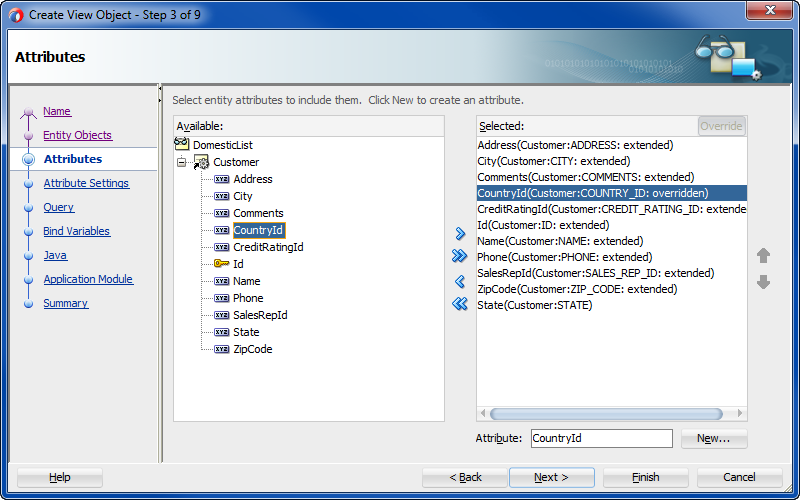Select CreditRatingId in Available tree
Screen dimensions: 800x500
coord(268,247)
